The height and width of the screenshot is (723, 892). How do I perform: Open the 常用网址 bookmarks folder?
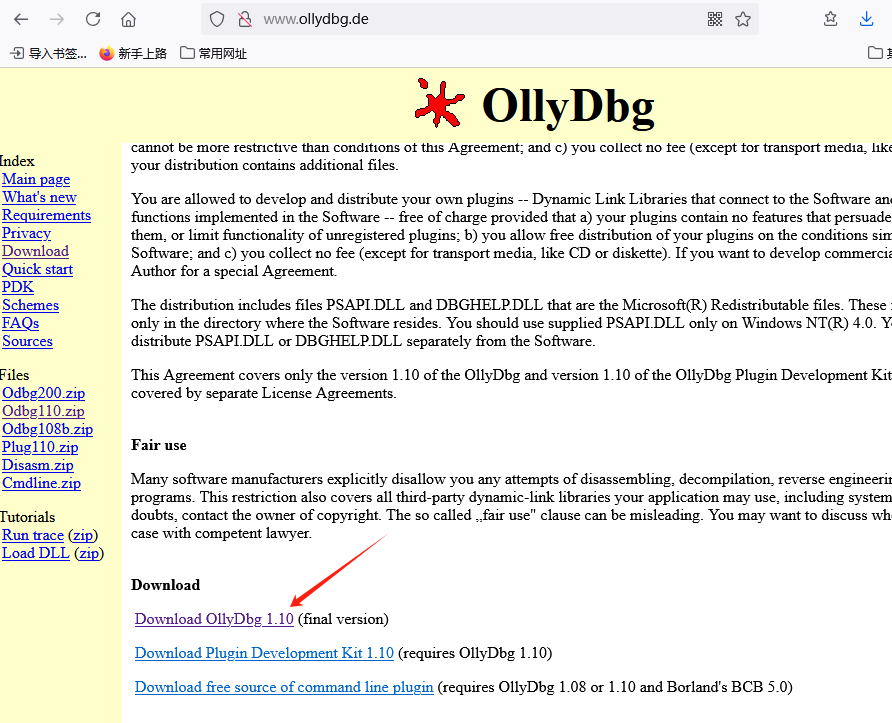213,53
